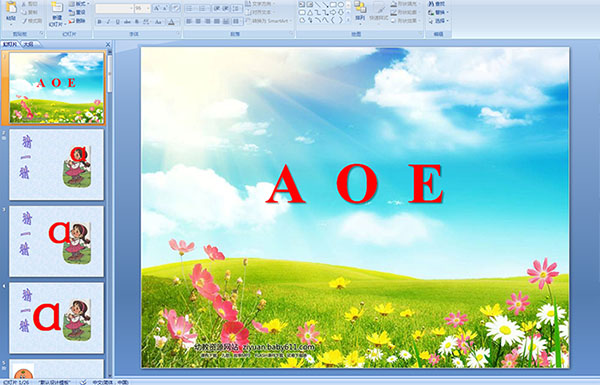Screen dimensions: 600x385
Task: Set paragraph alignment to left
Action: pos(189,21)
